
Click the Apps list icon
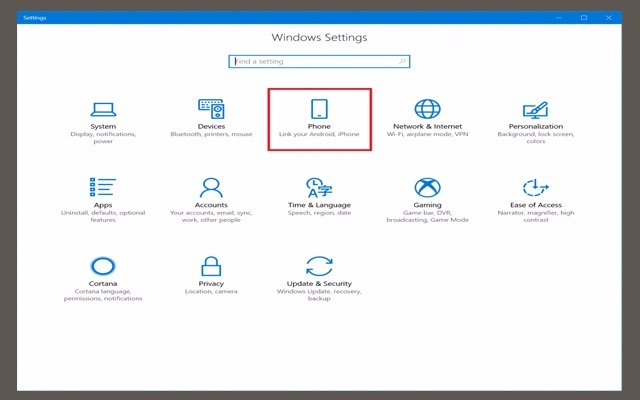[103, 187]
